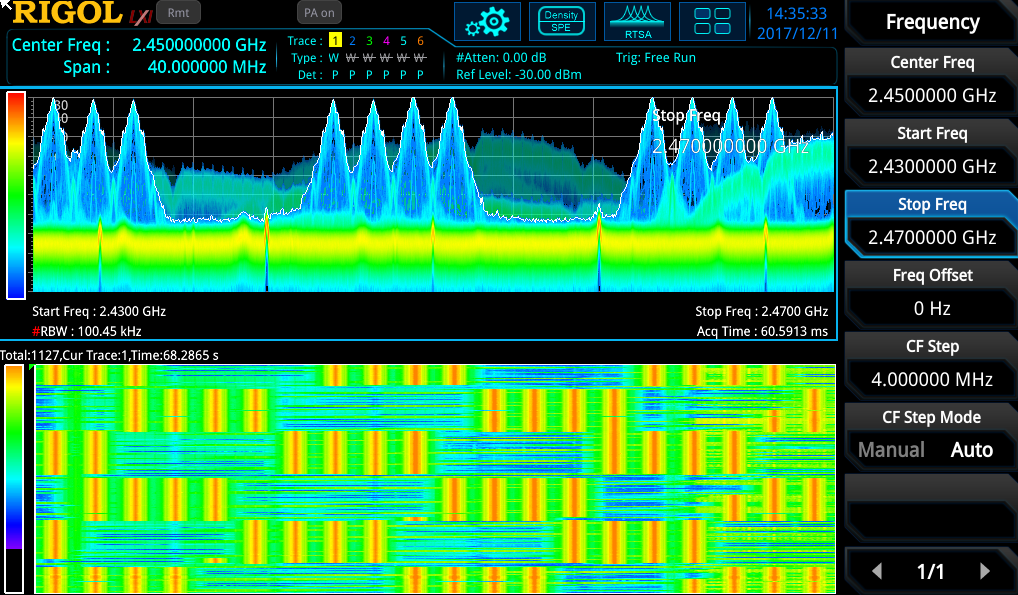Select Trace 1 yellow indicator

point(335,40)
